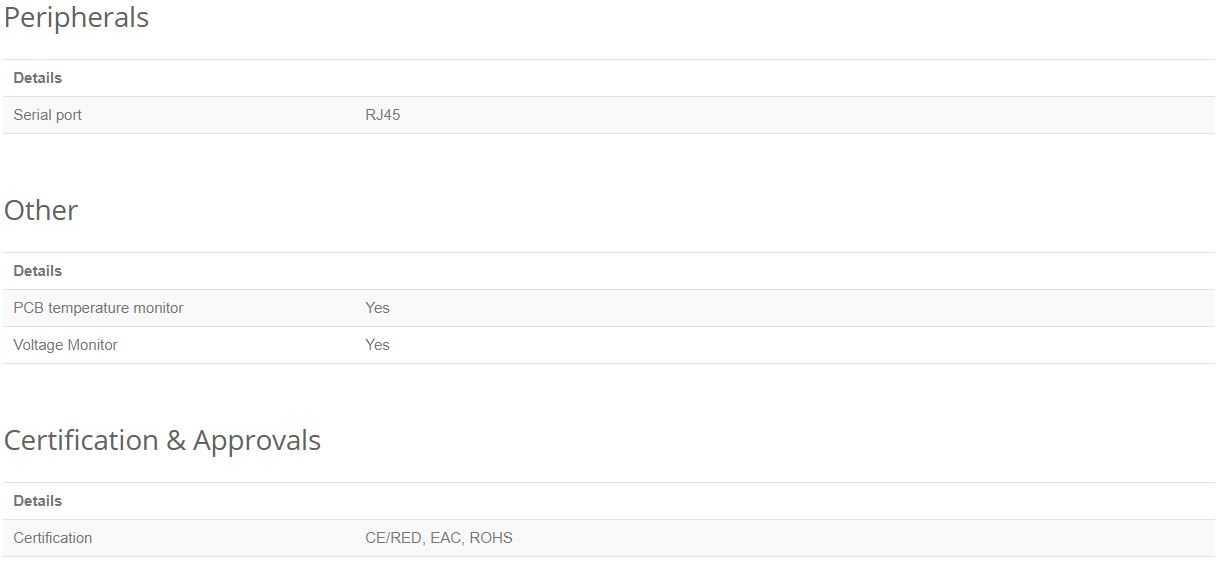
Task: Click the Other section heading
Action: point(41,210)
